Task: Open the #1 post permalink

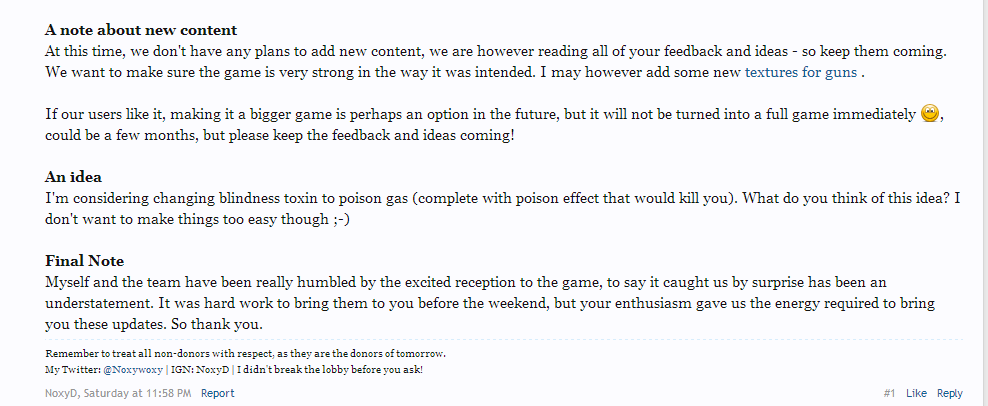Action: click(x=890, y=393)
